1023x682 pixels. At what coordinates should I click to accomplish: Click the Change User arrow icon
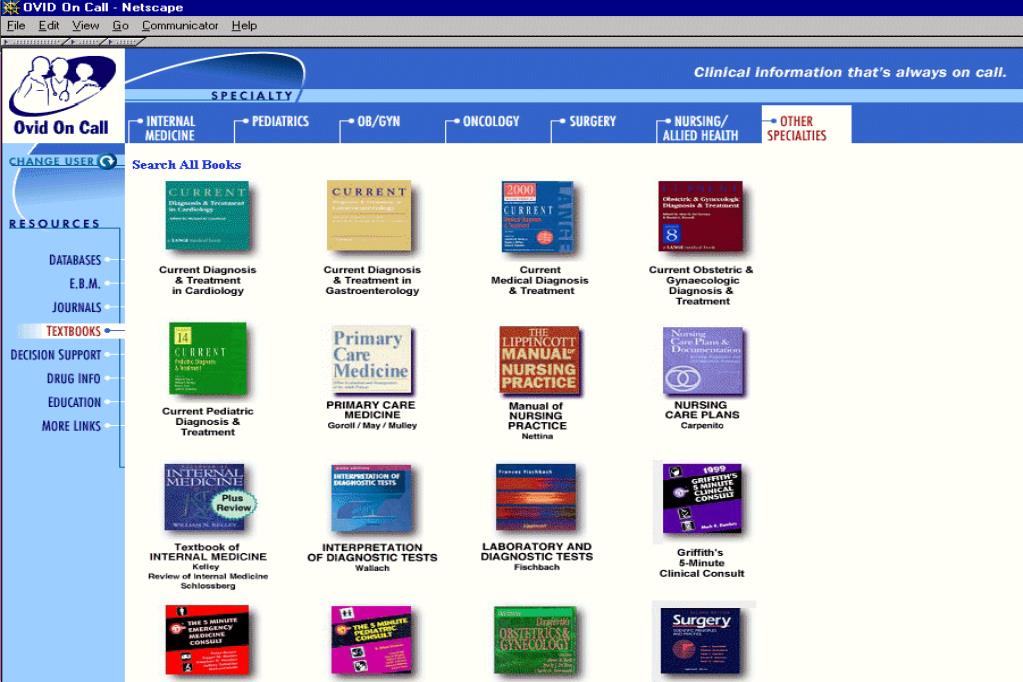point(107,161)
